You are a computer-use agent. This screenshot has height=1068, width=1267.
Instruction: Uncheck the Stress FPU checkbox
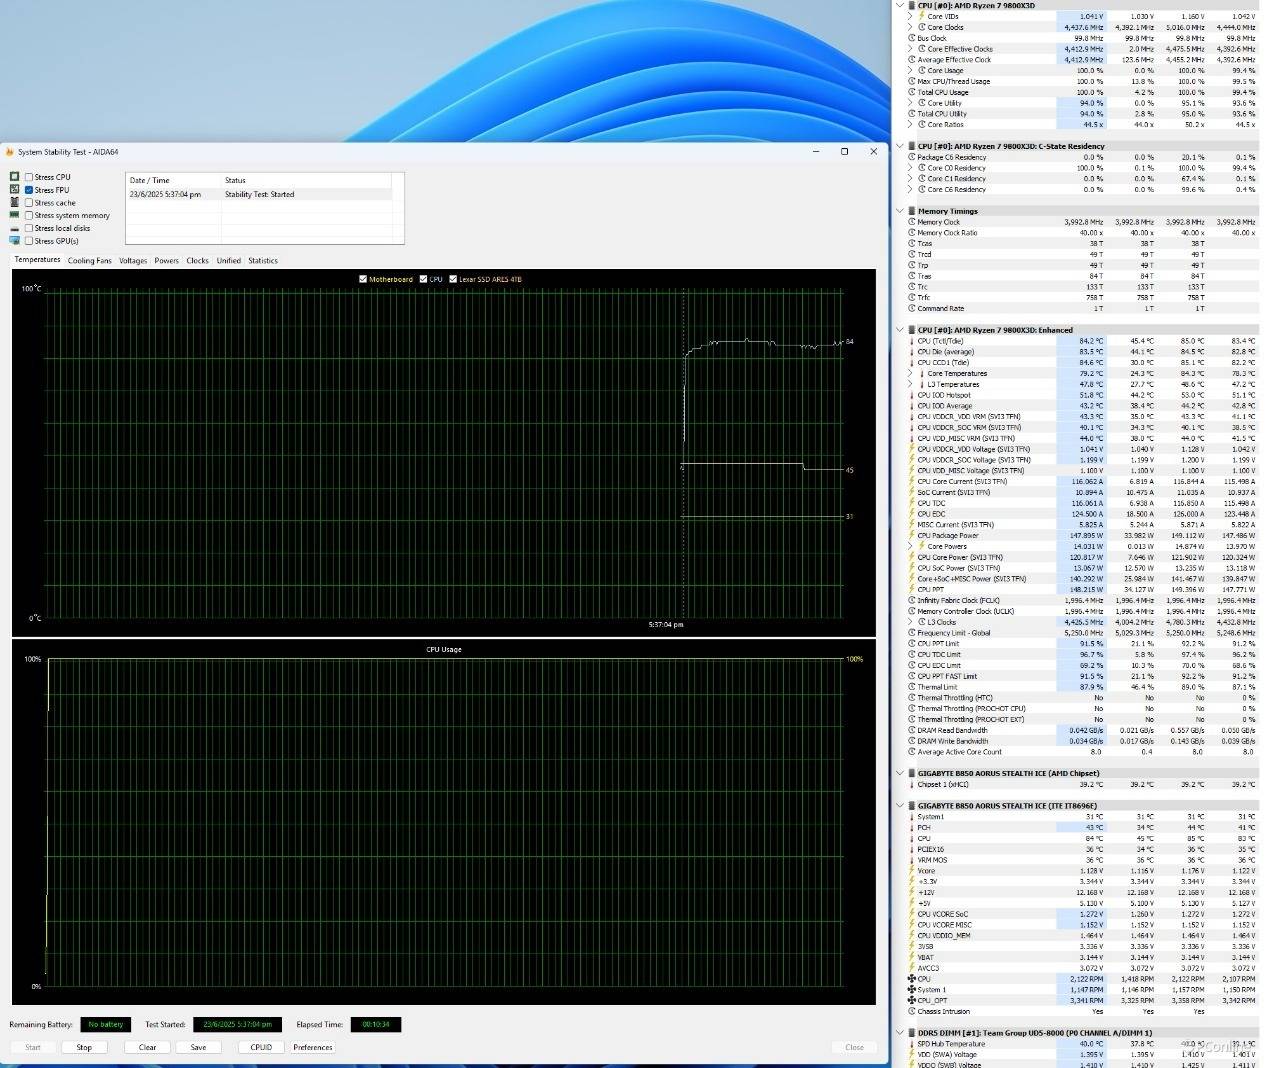tap(29, 190)
